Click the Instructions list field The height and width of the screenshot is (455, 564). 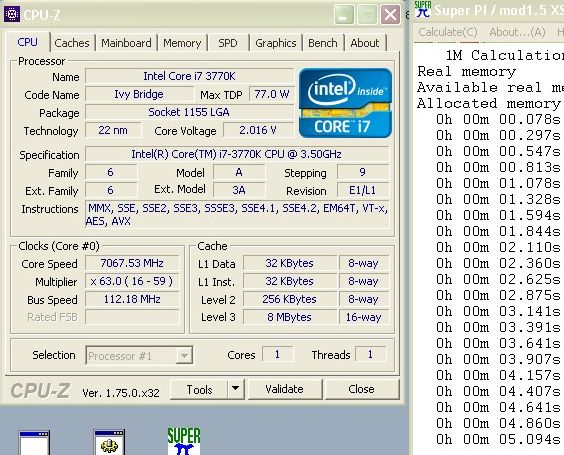tap(237, 214)
